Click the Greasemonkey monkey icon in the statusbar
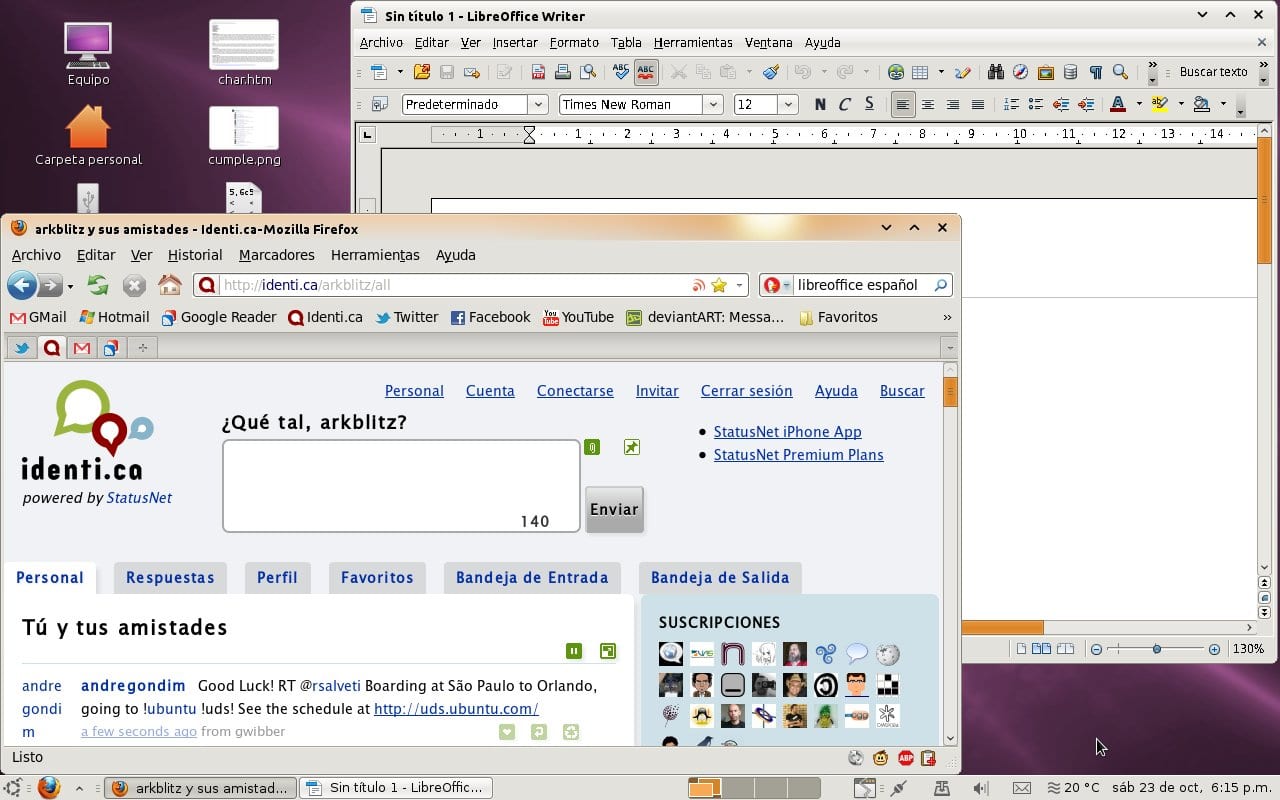 click(x=880, y=758)
